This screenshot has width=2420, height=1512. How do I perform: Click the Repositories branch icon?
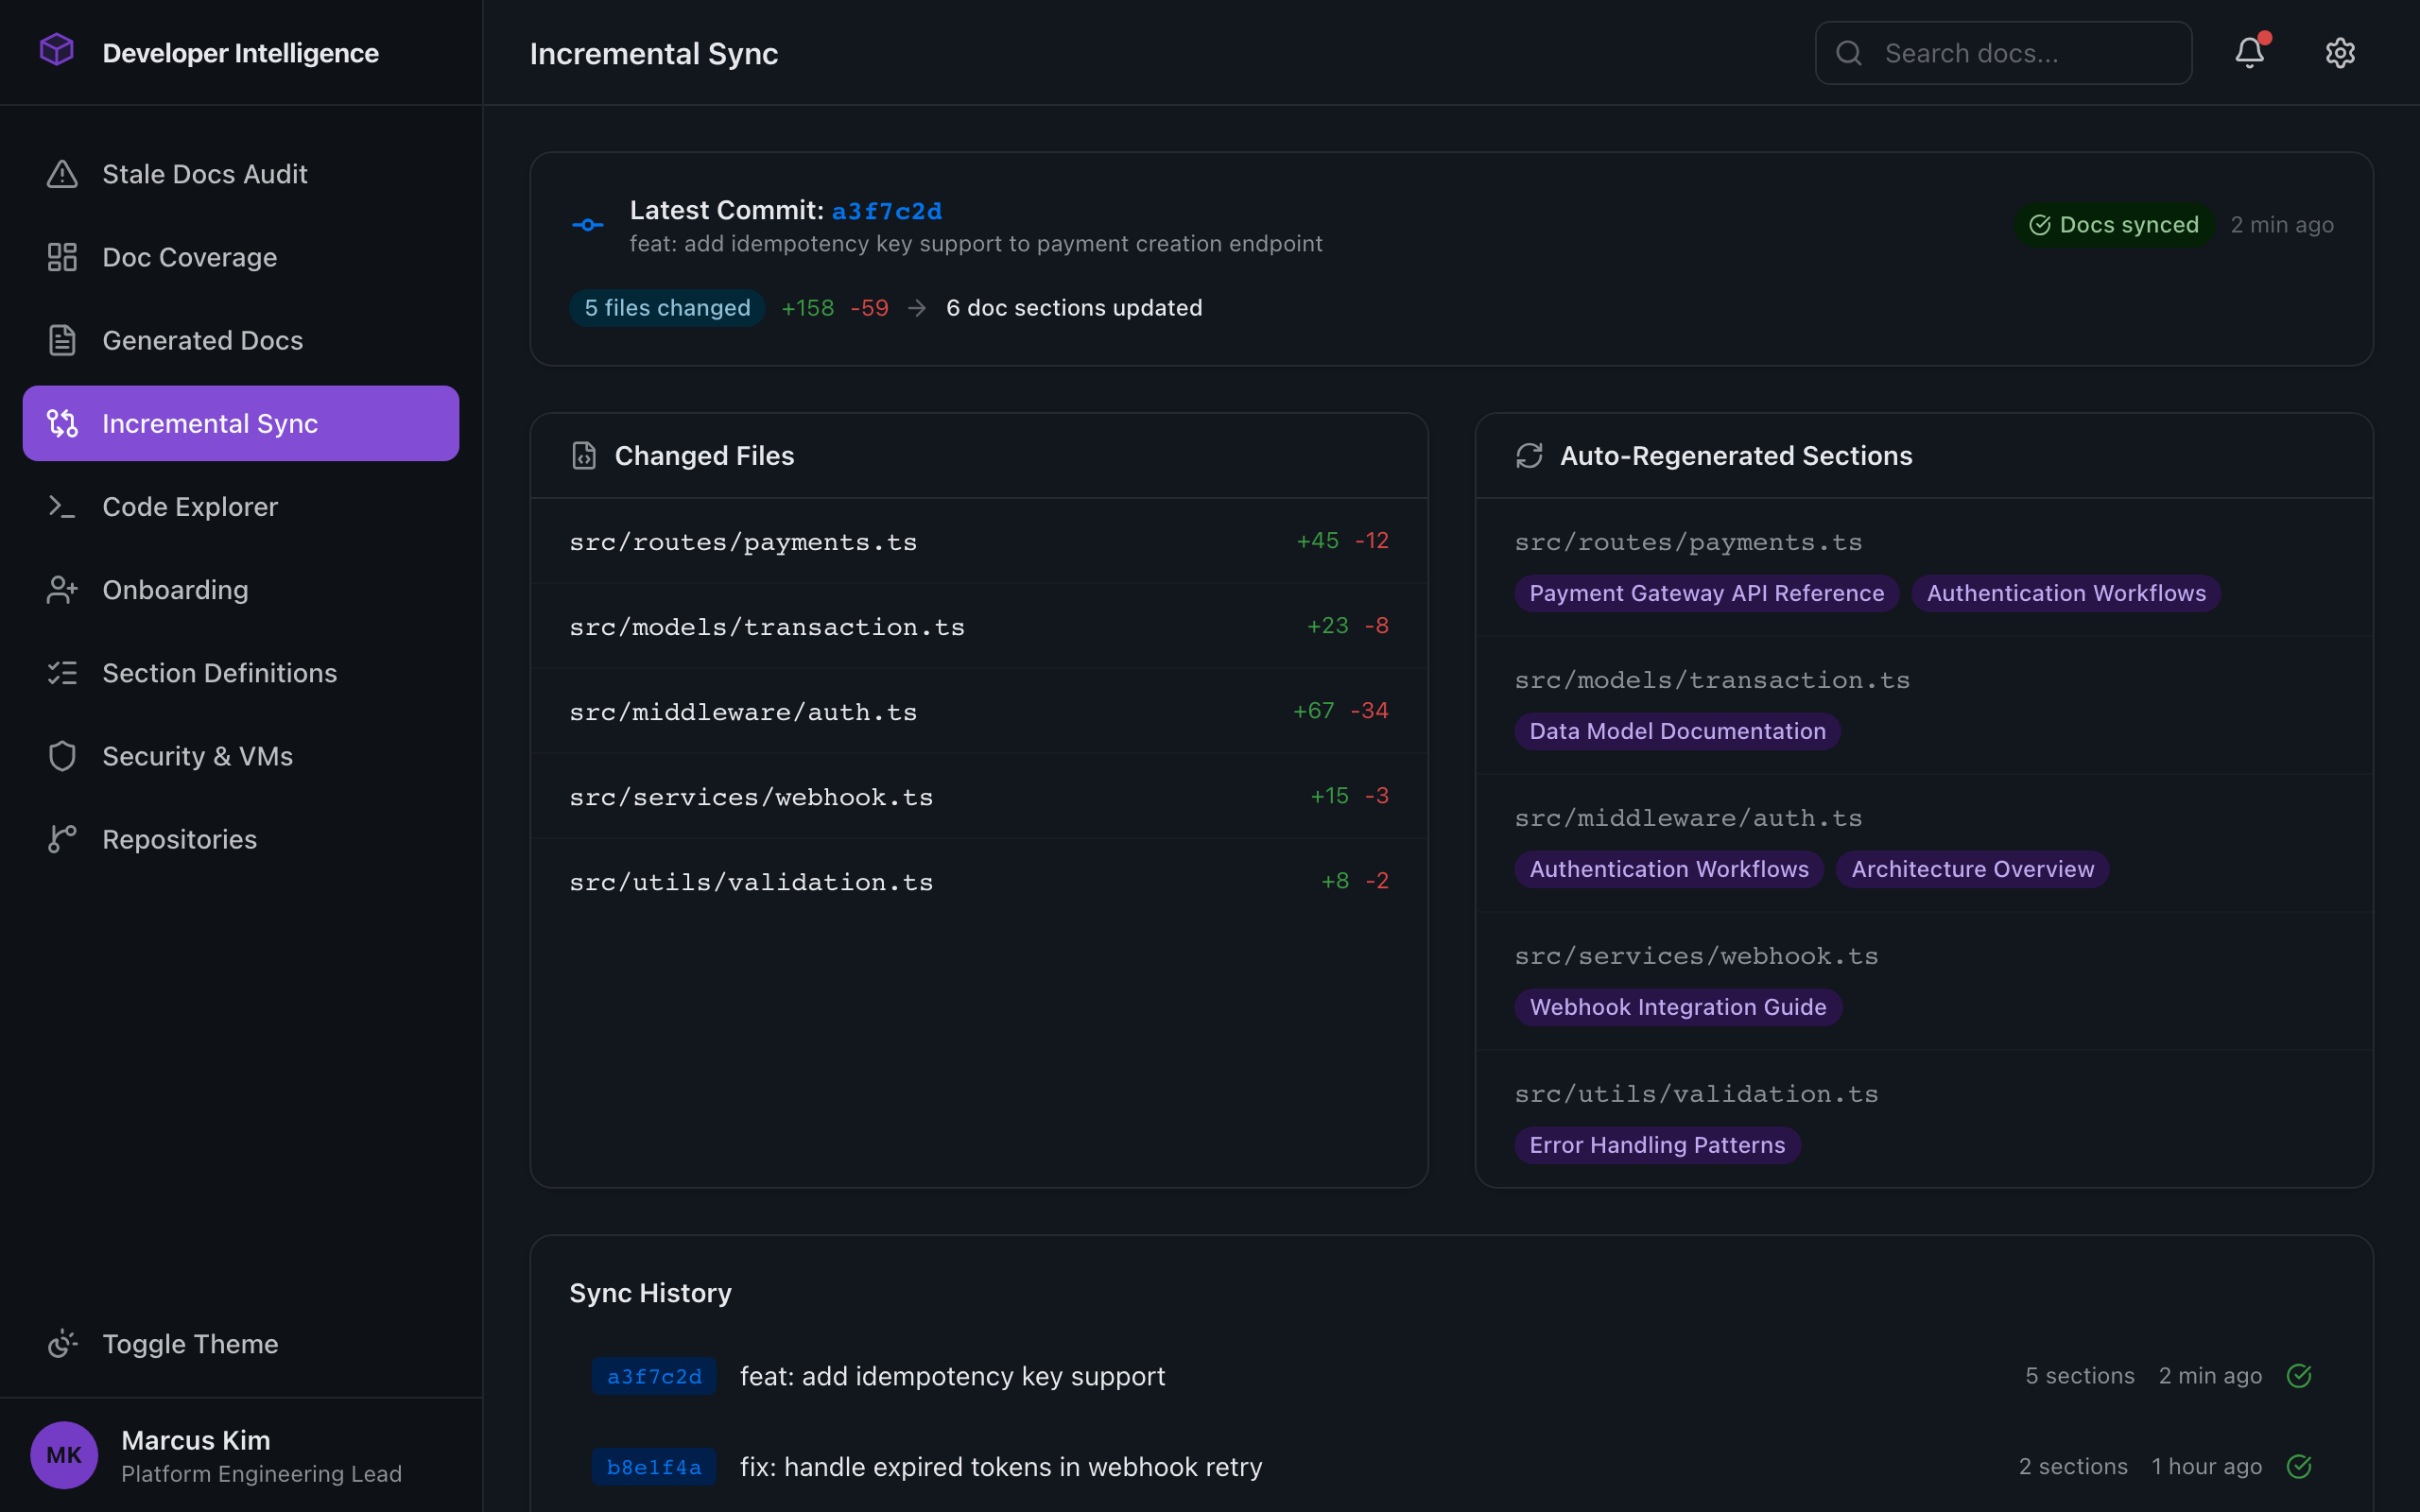click(x=63, y=838)
